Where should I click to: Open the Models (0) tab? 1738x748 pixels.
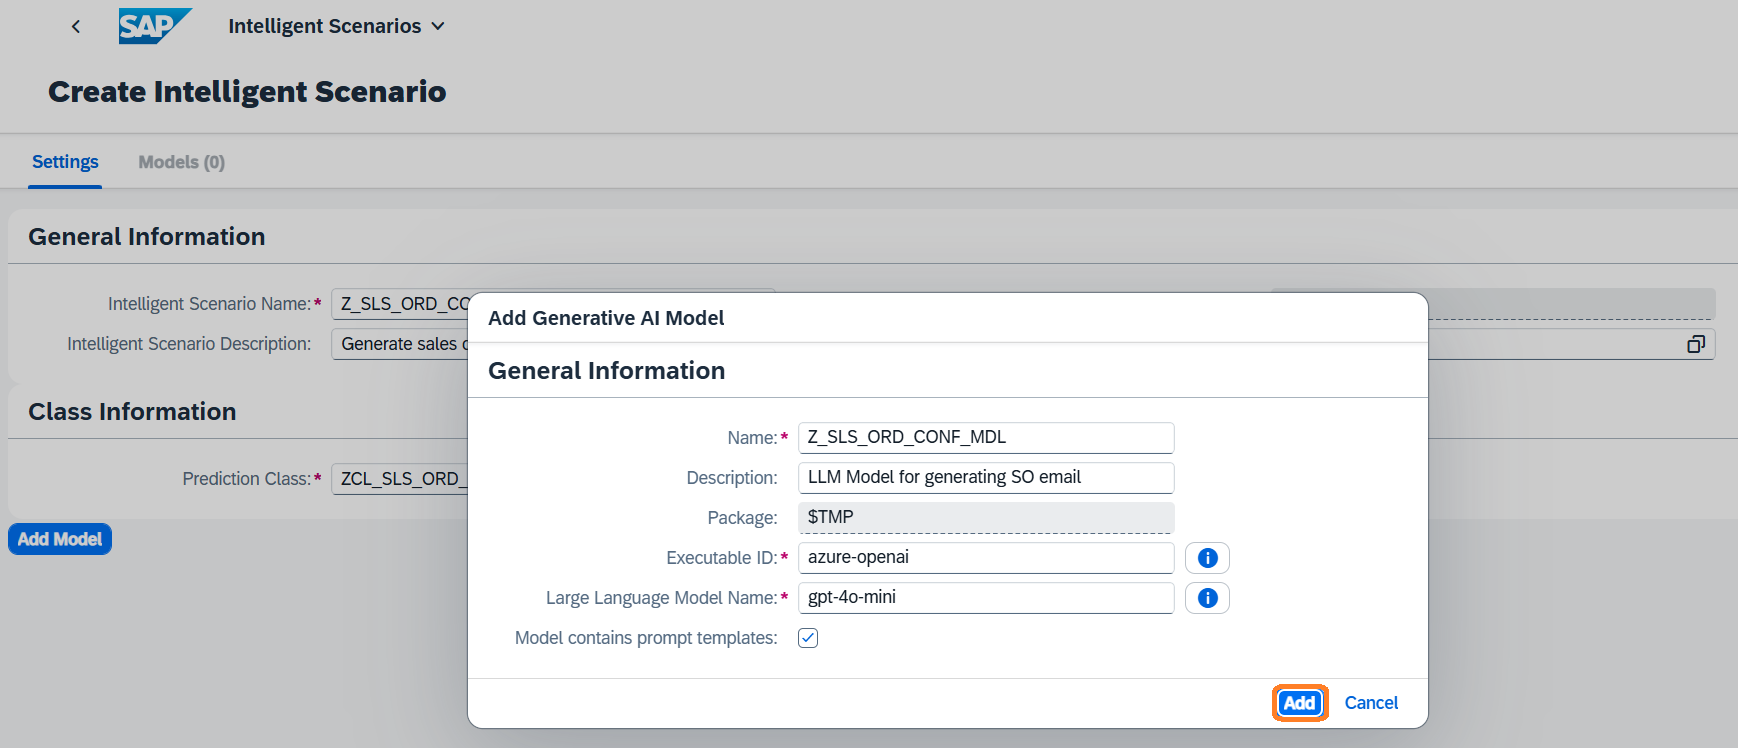tap(181, 162)
